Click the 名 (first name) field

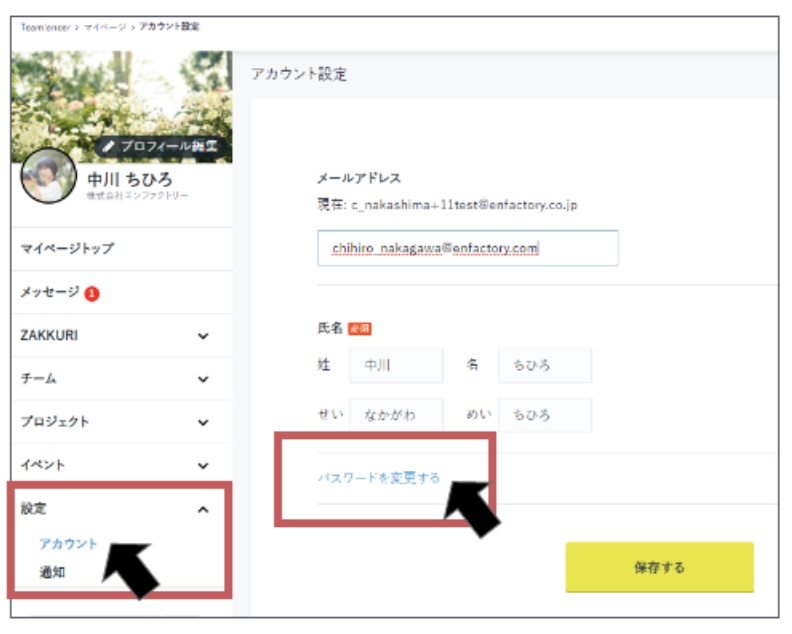544,366
